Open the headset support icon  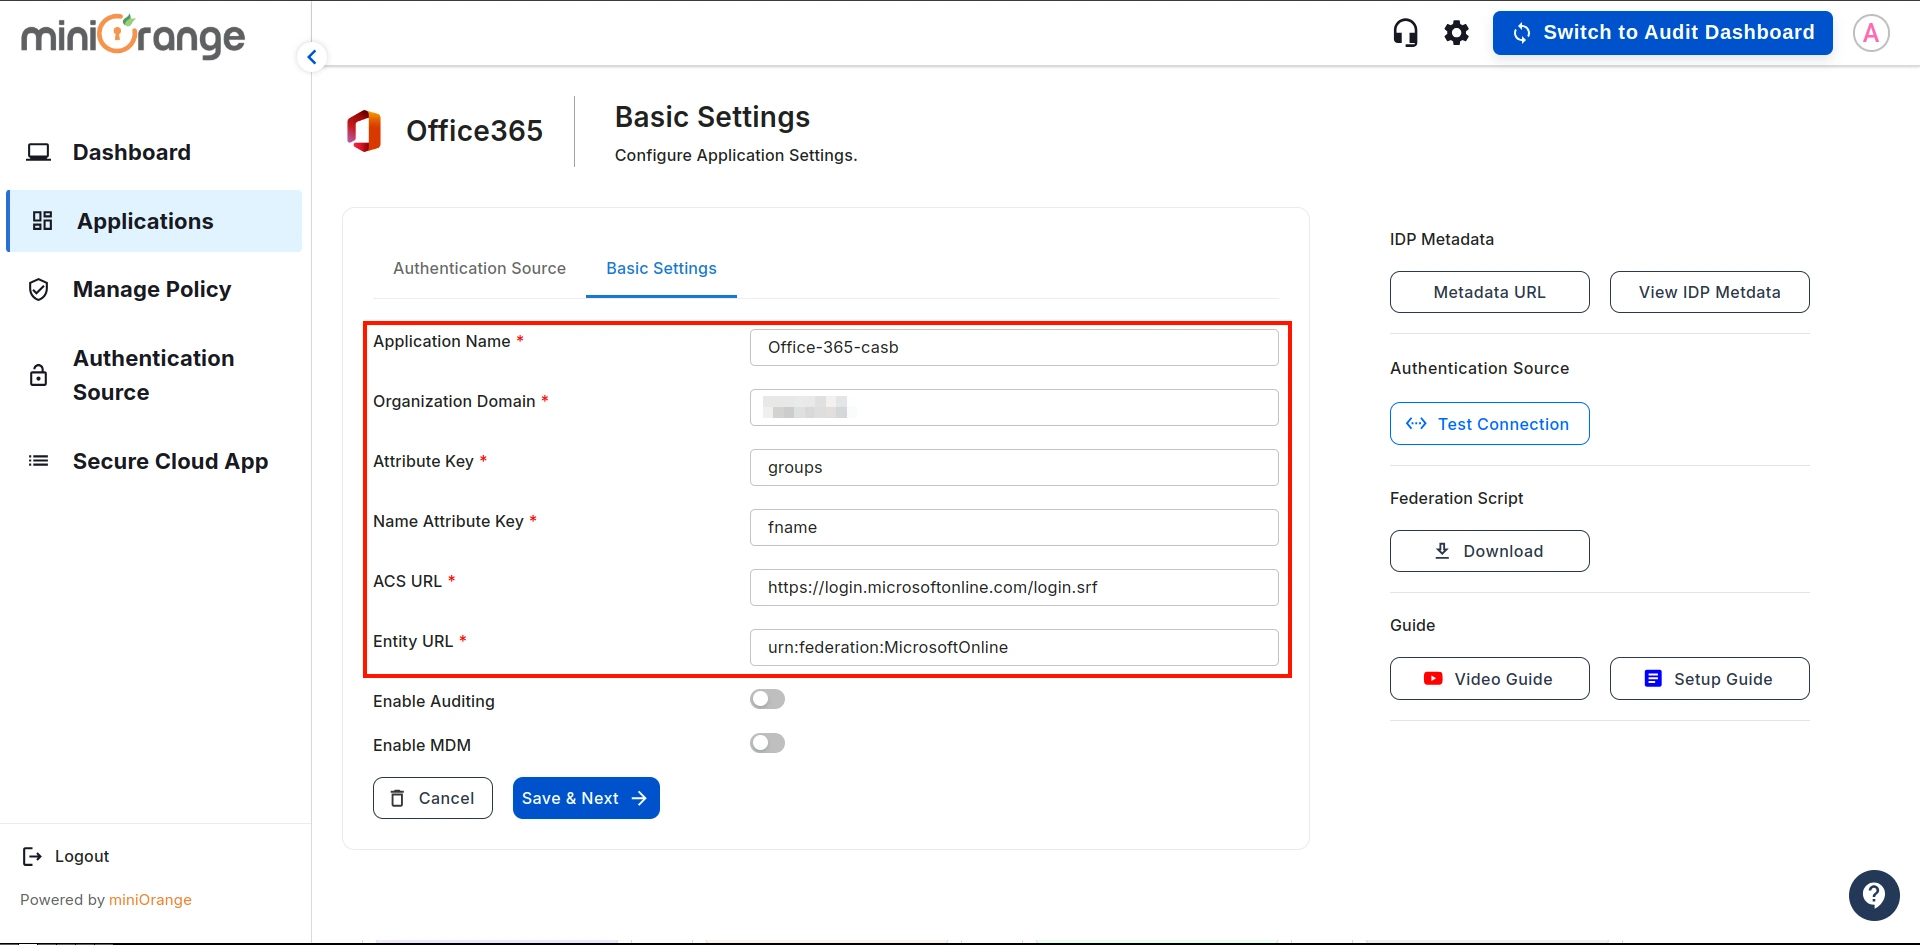pos(1405,32)
